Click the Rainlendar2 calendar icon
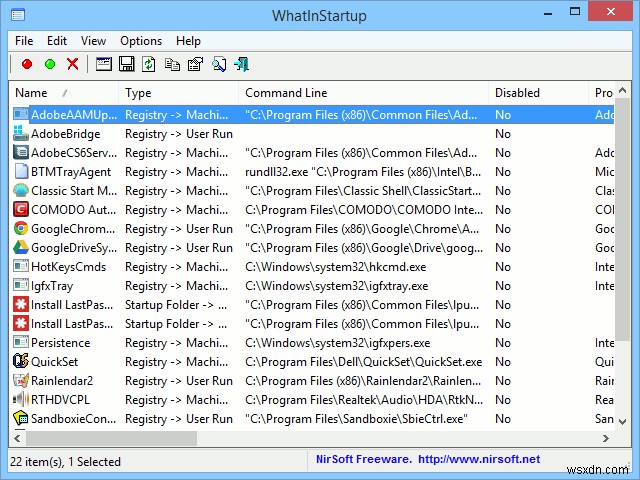The image size is (640, 480). [20, 380]
